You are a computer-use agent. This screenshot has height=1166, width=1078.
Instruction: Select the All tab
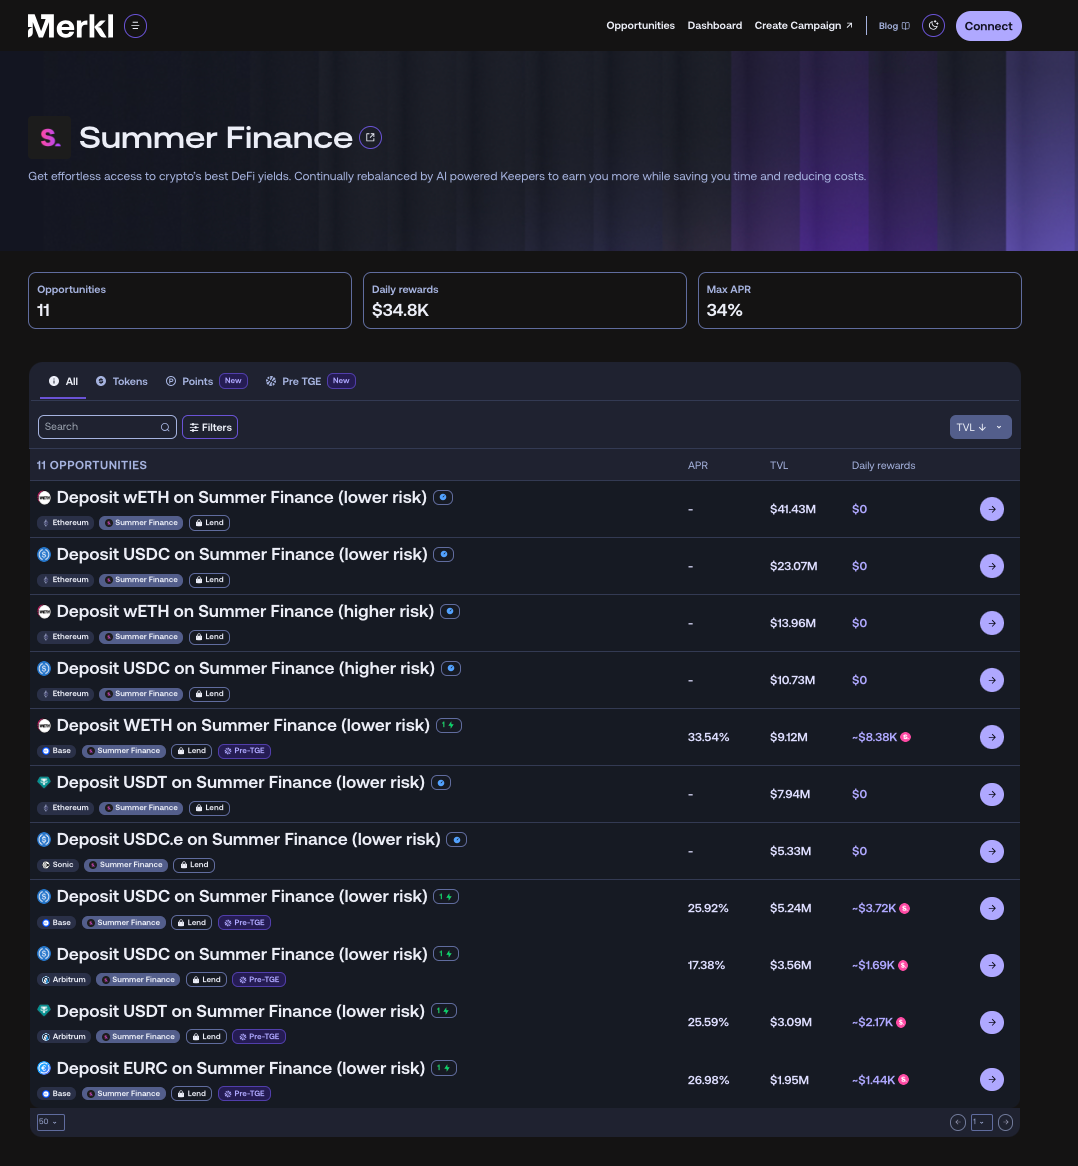[x=63, y=381]
